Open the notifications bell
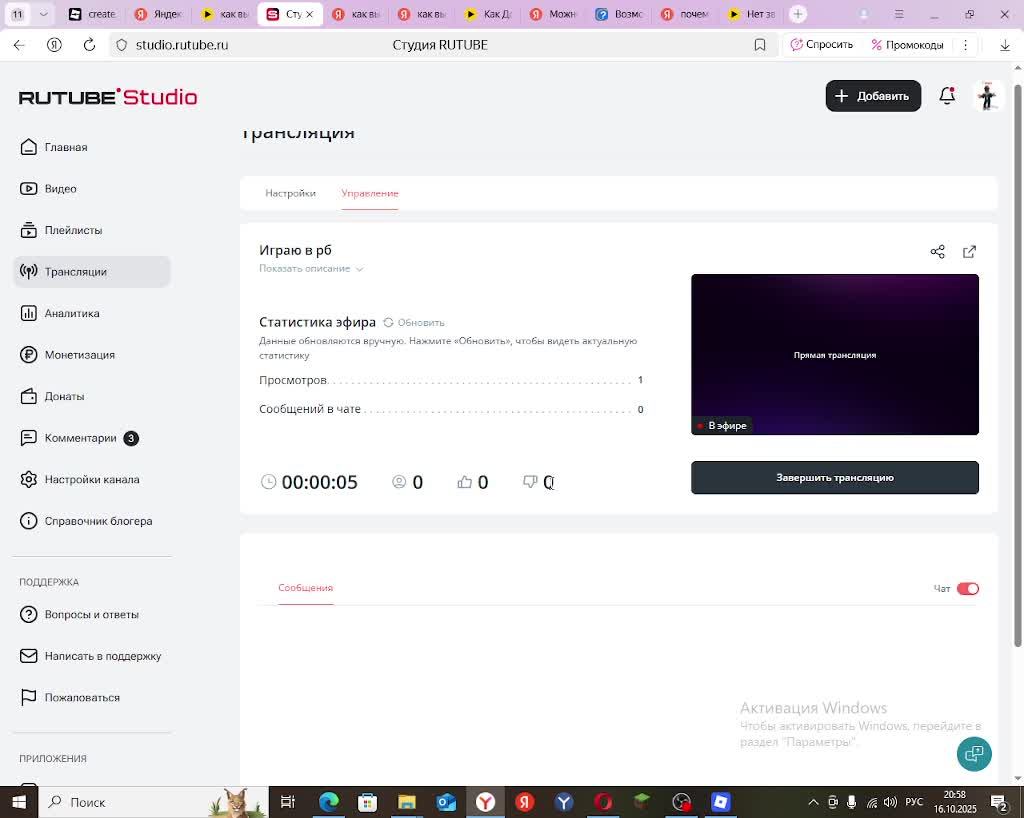 (947, 96)
